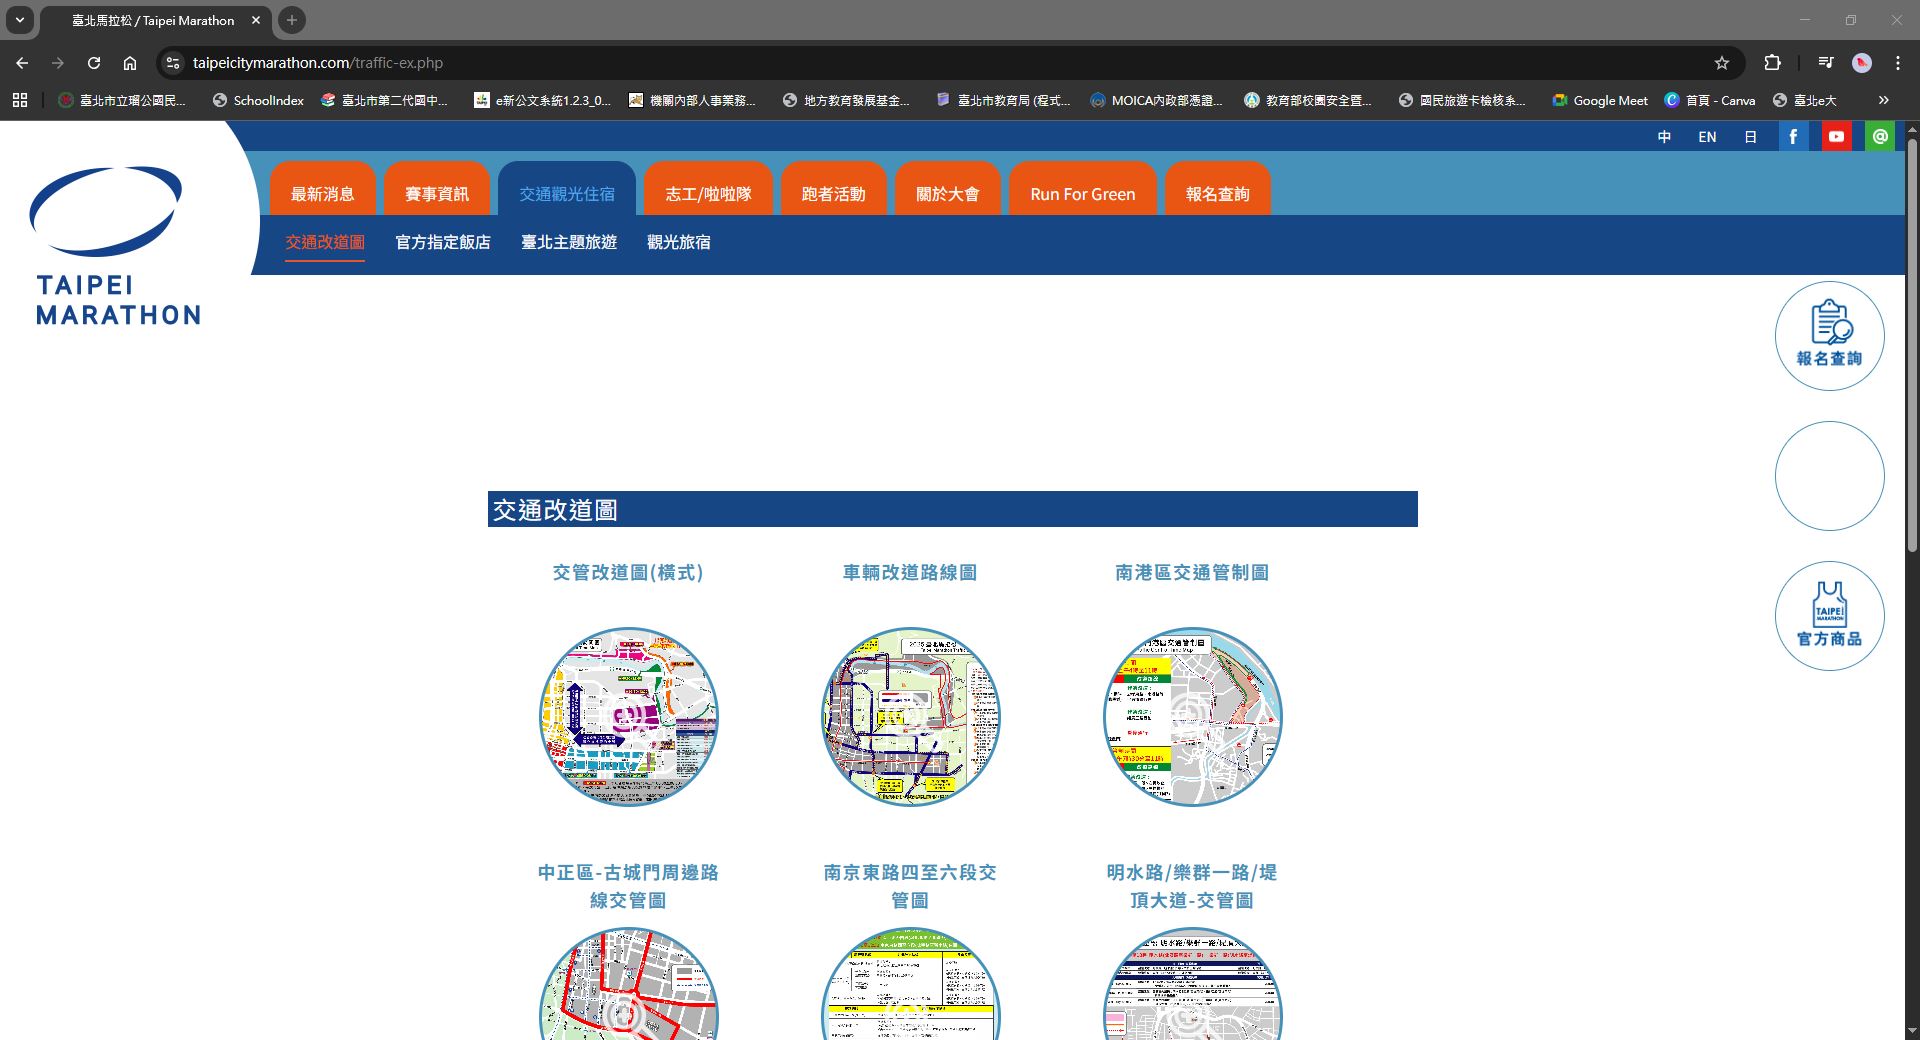Image resolution: width=1920 pixels, height=1040 pixels.
Task: Switch site language to 日 (Japanese)
Action: [x=1749, y=136]
